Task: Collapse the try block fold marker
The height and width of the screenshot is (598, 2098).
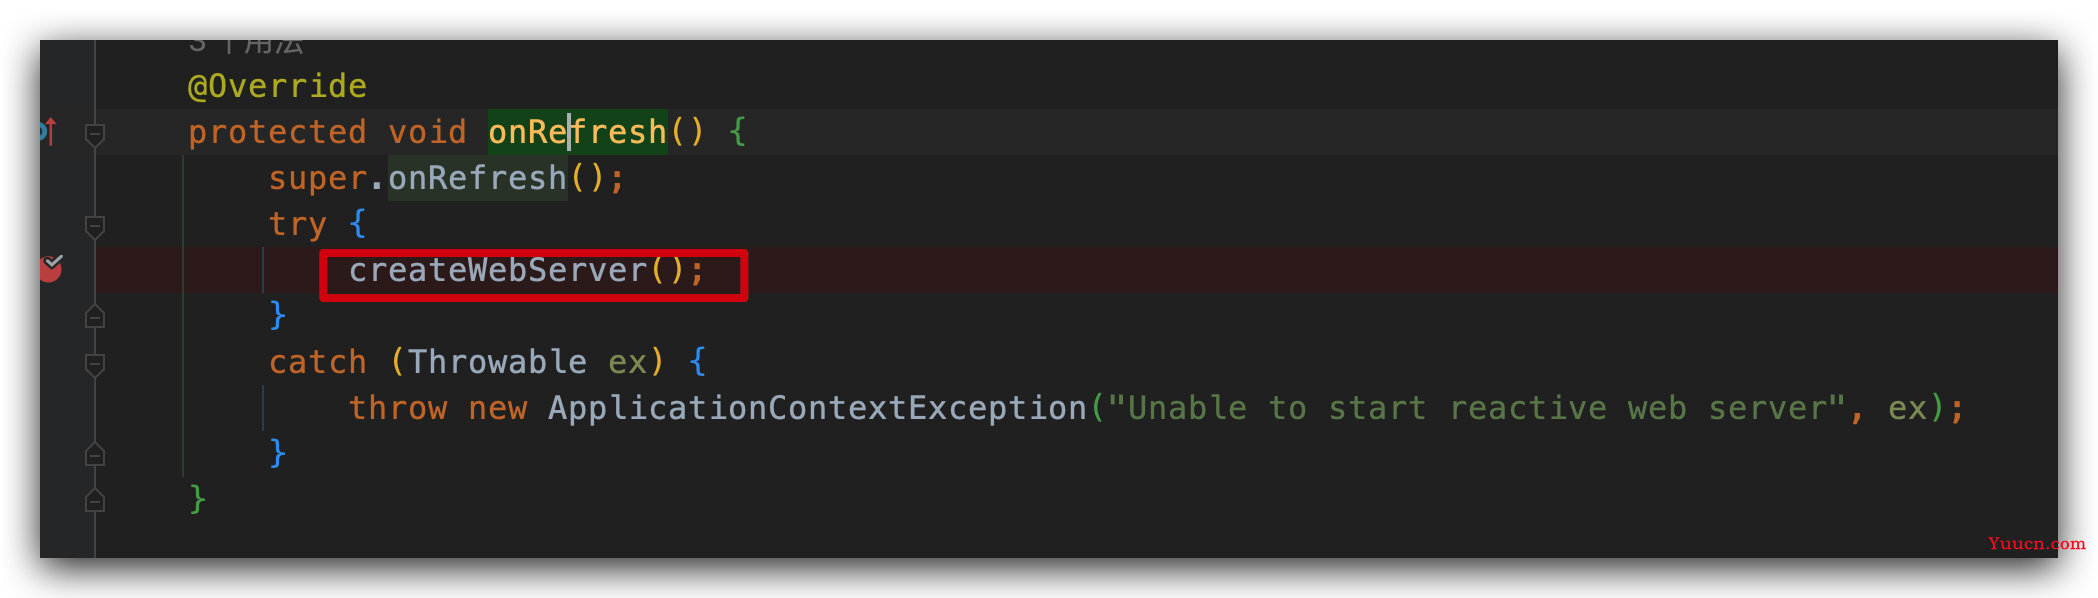Action: 95,226
